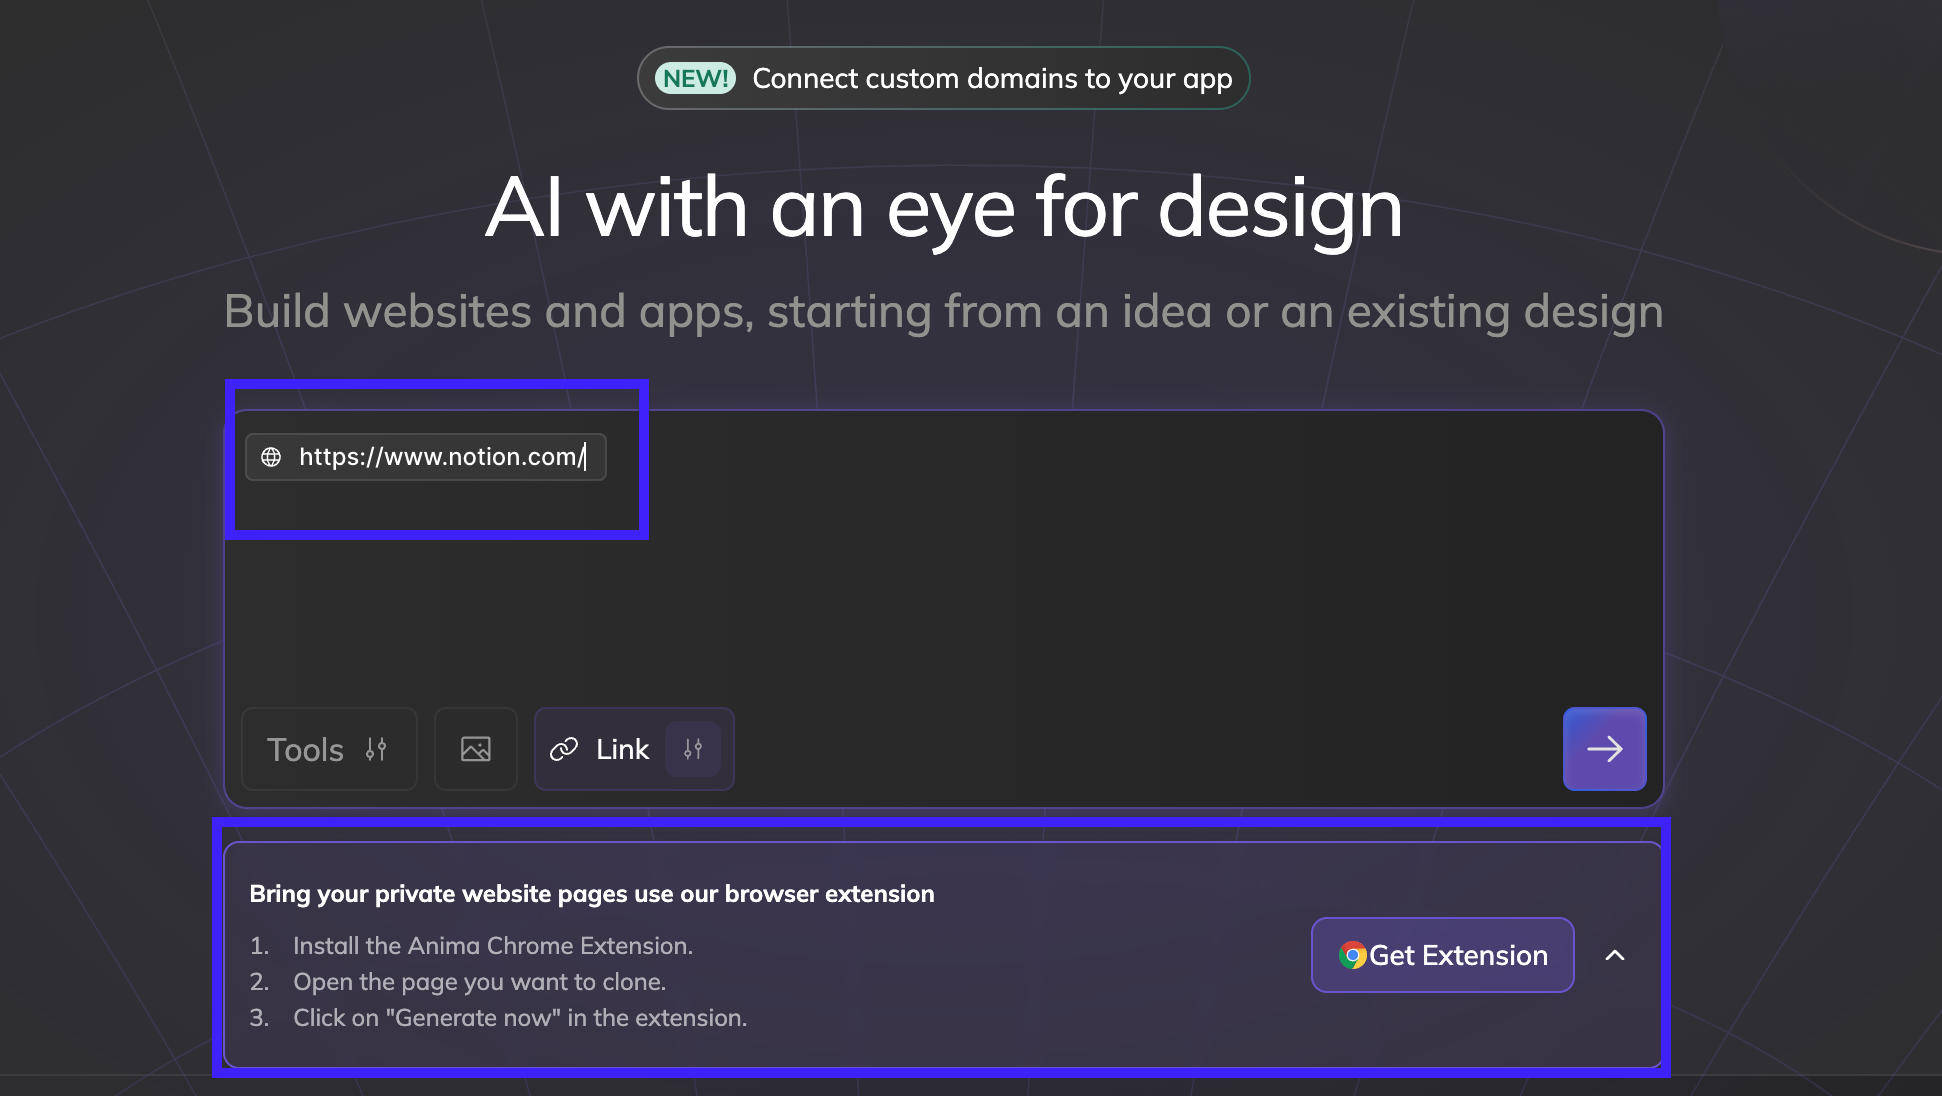Collapse the browser extension panel chevron
The width and height of the screenshot is (1942, 1096).
[x=1614, y=955]
